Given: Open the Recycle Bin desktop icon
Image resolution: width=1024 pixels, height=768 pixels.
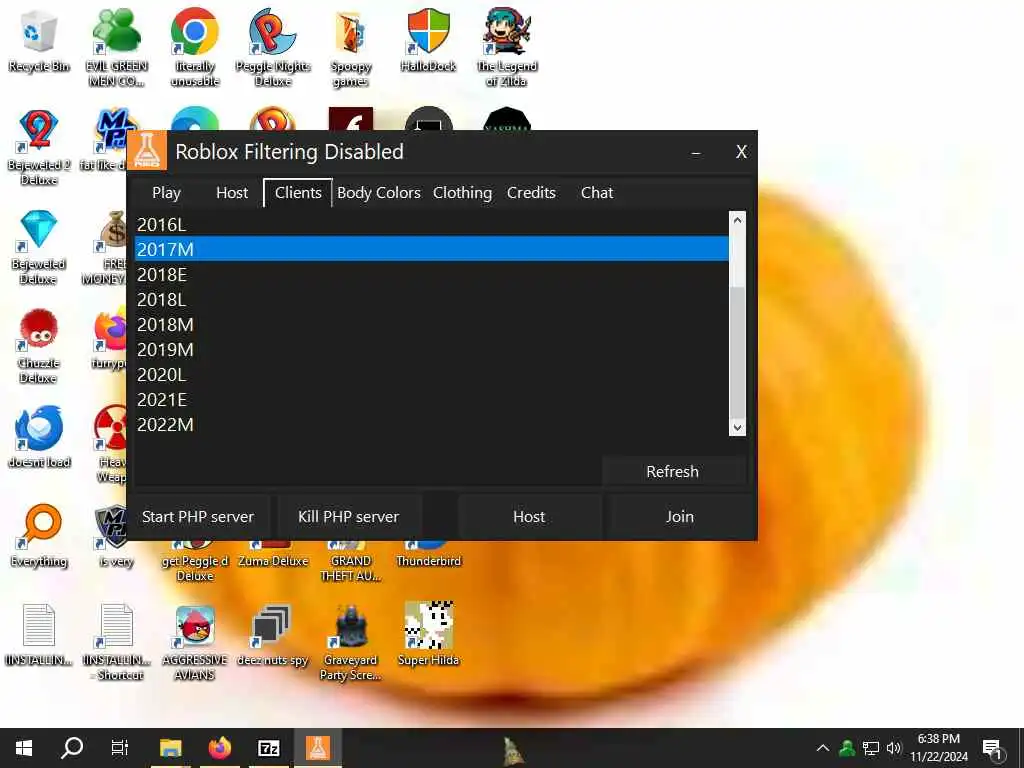Looking at the screenshot, I should [x=39, y=40].
